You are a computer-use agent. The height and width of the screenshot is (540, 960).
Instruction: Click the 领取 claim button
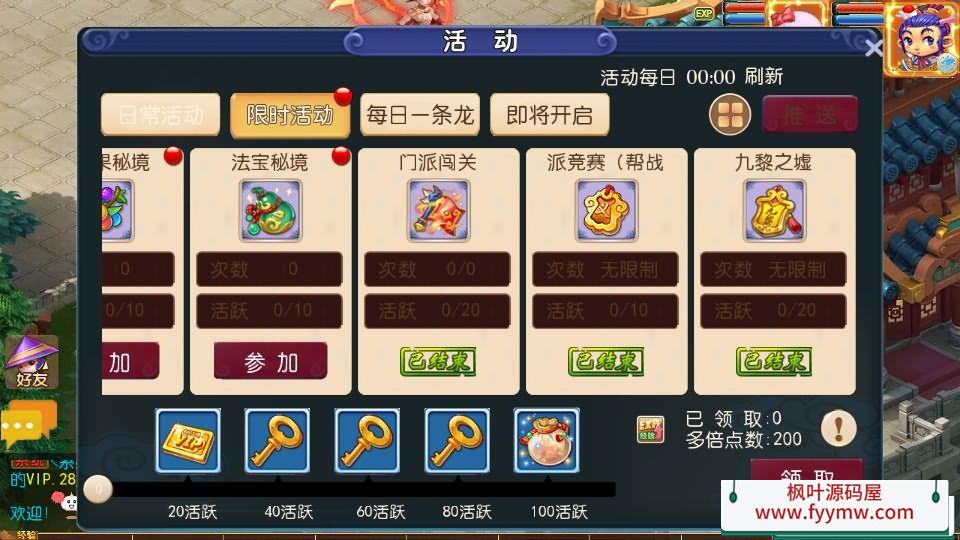807,470
